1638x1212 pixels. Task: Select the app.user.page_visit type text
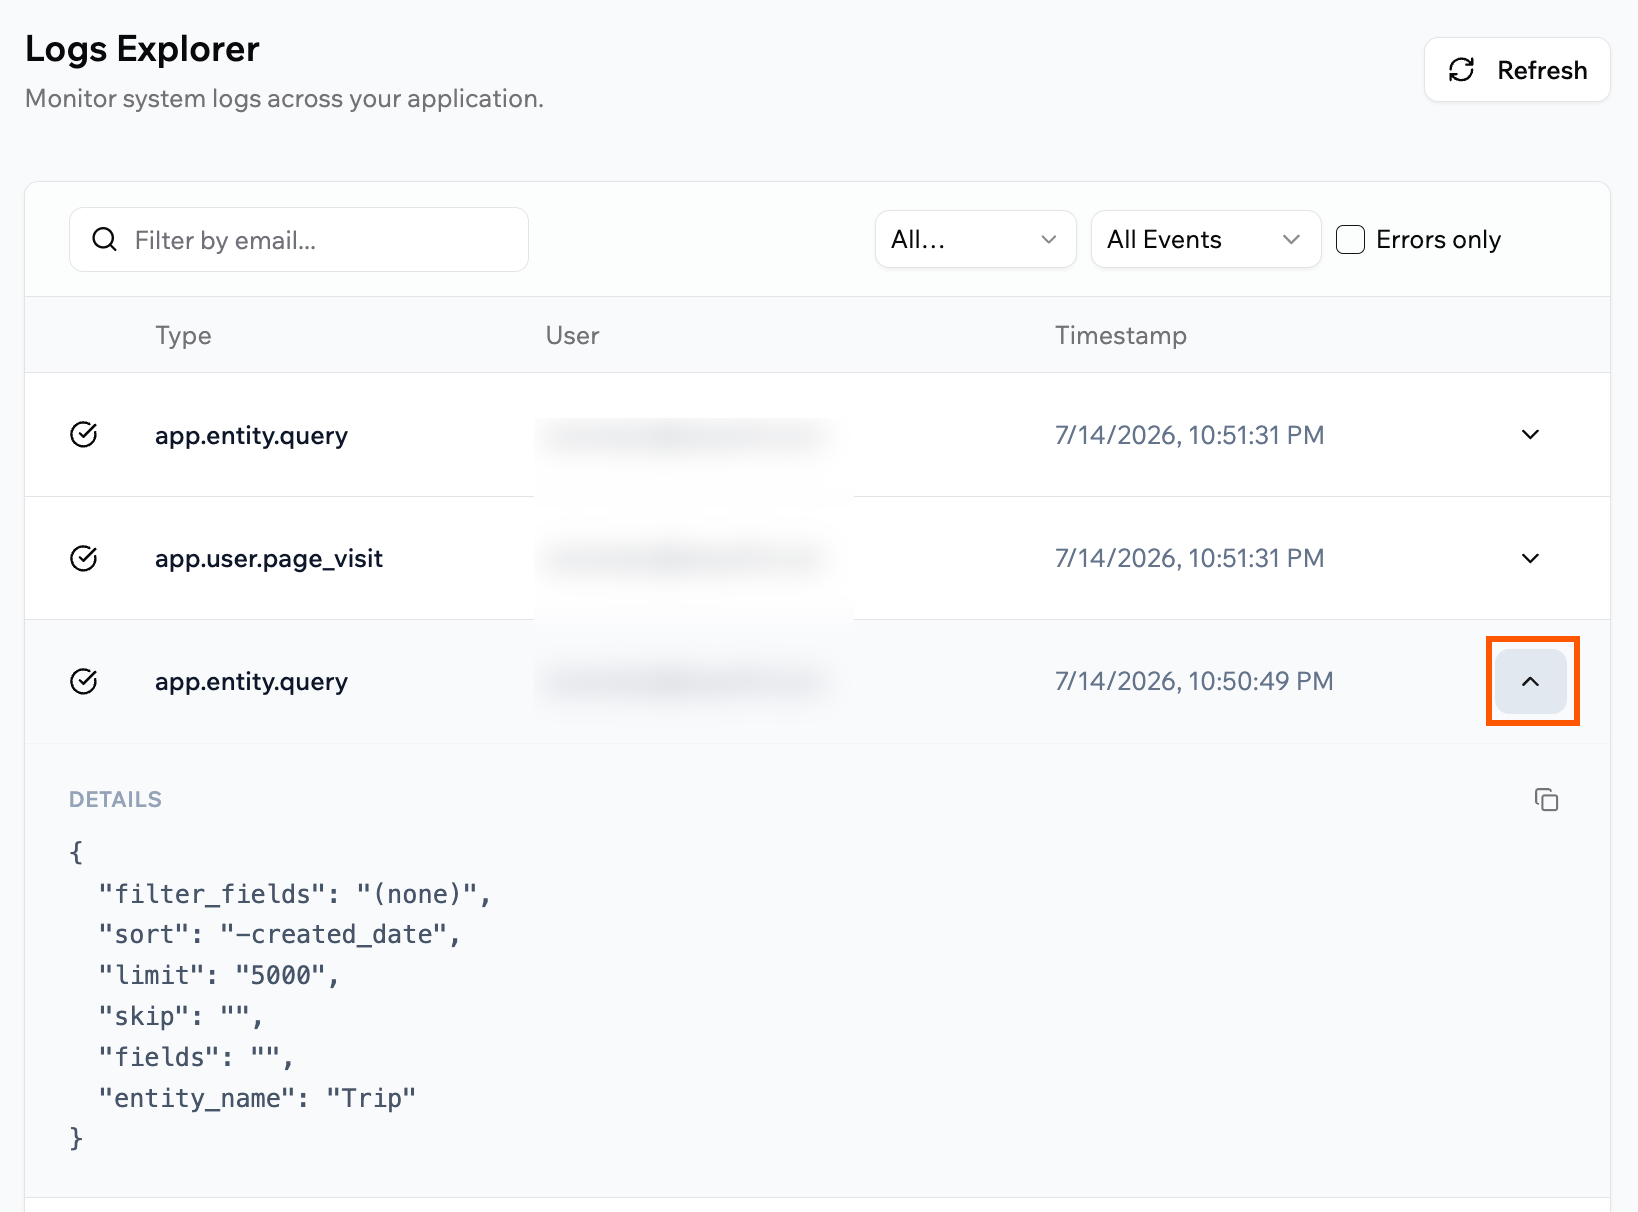(x=269, y=558)
